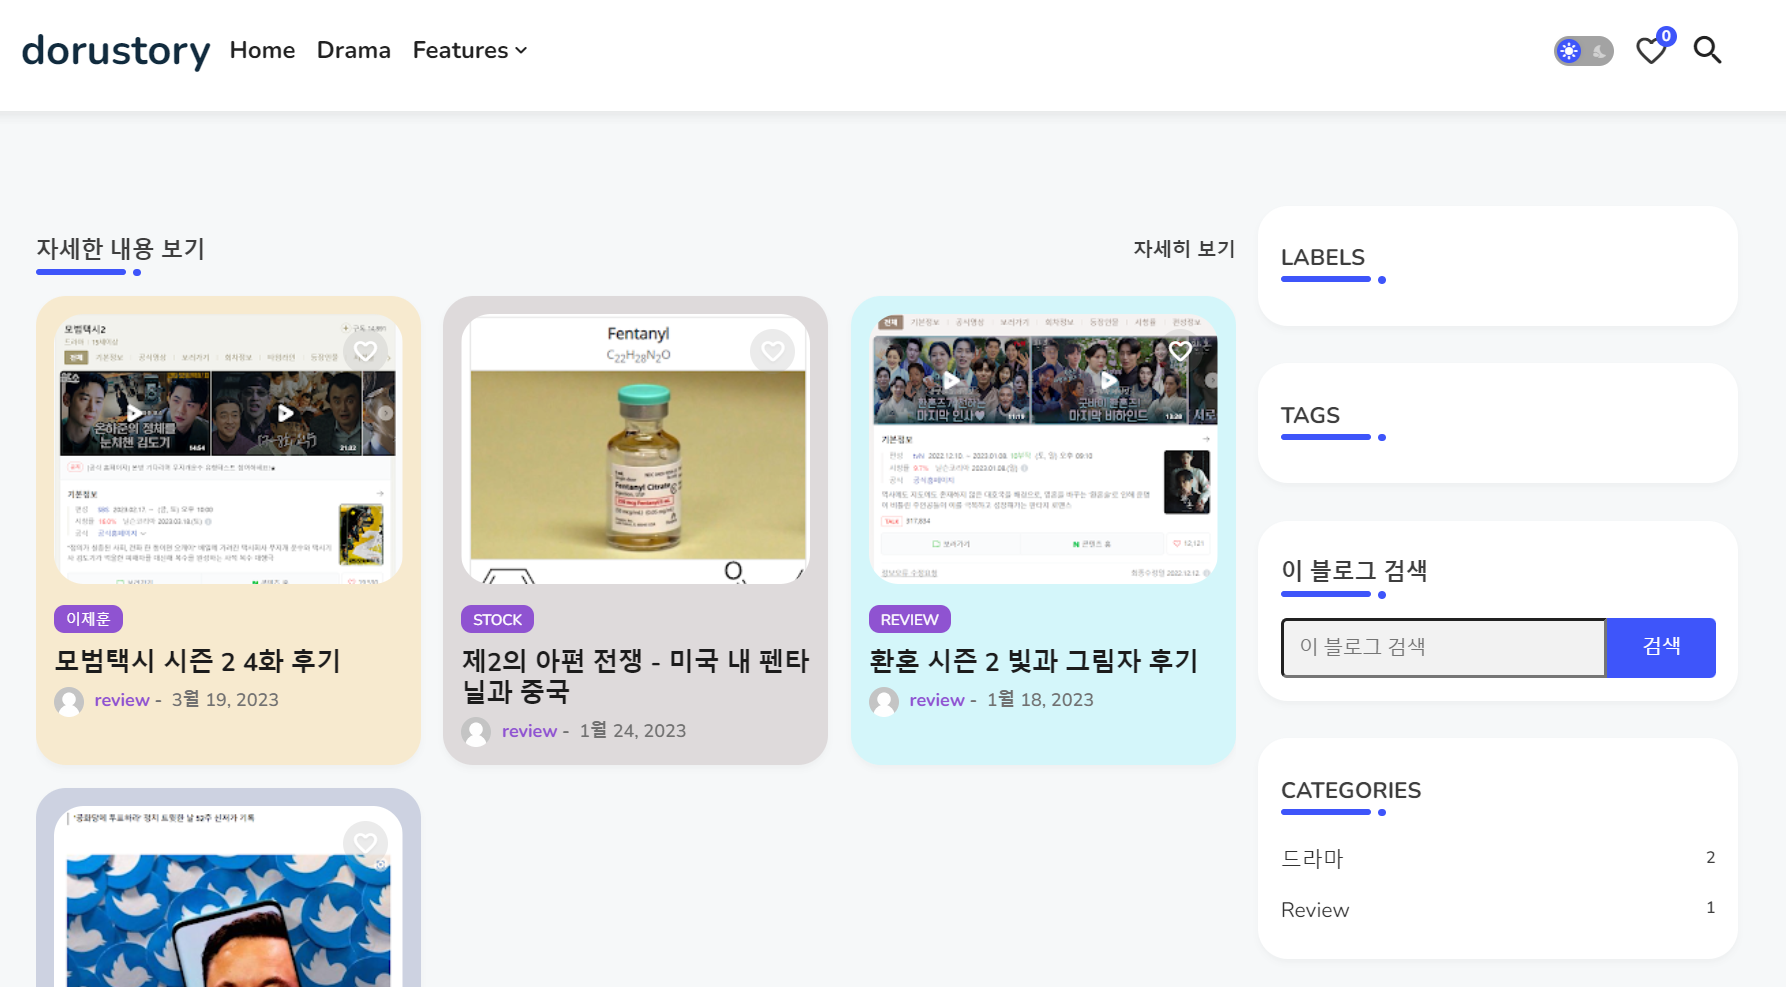
Task: Go to the Home menu item
Action: 262,50
